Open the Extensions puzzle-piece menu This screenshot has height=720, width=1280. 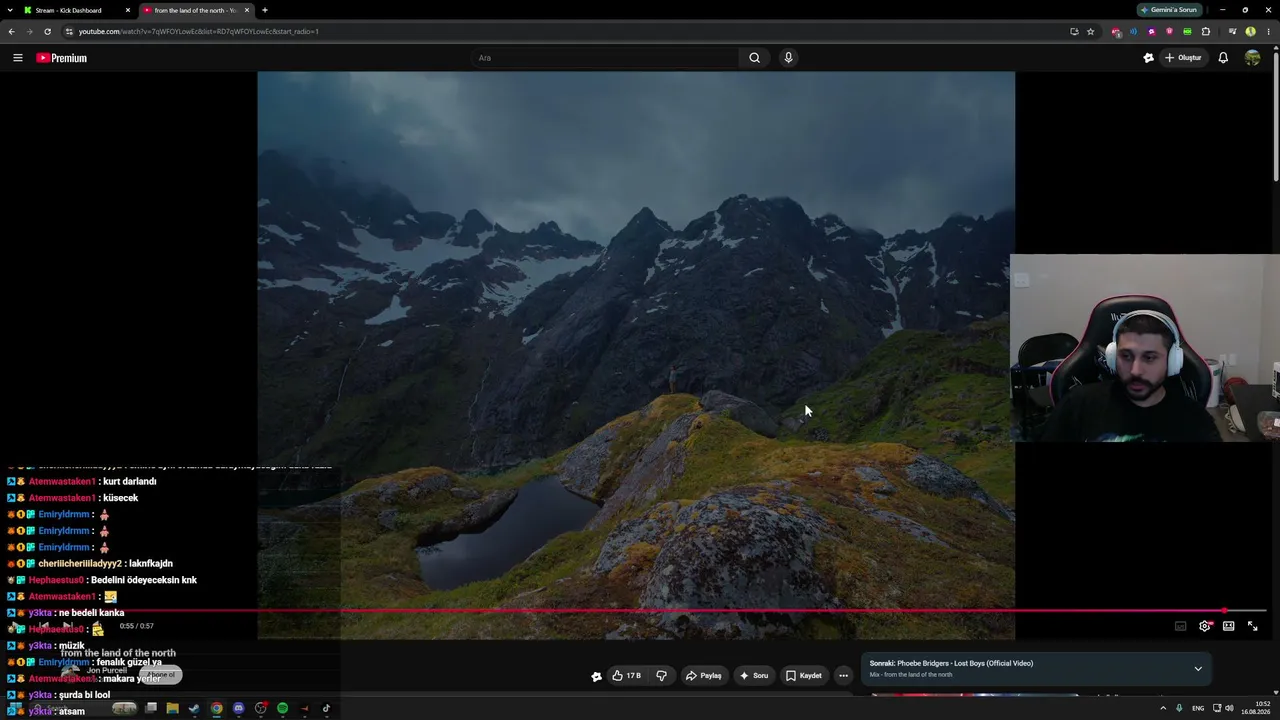(1206, 31)
